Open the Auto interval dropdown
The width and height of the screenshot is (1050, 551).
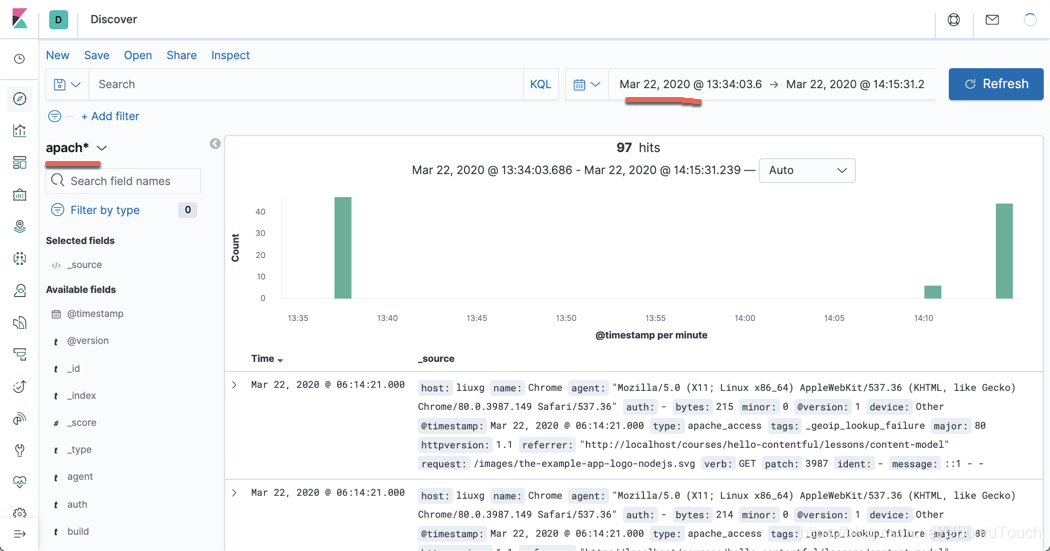click(807, 170)
